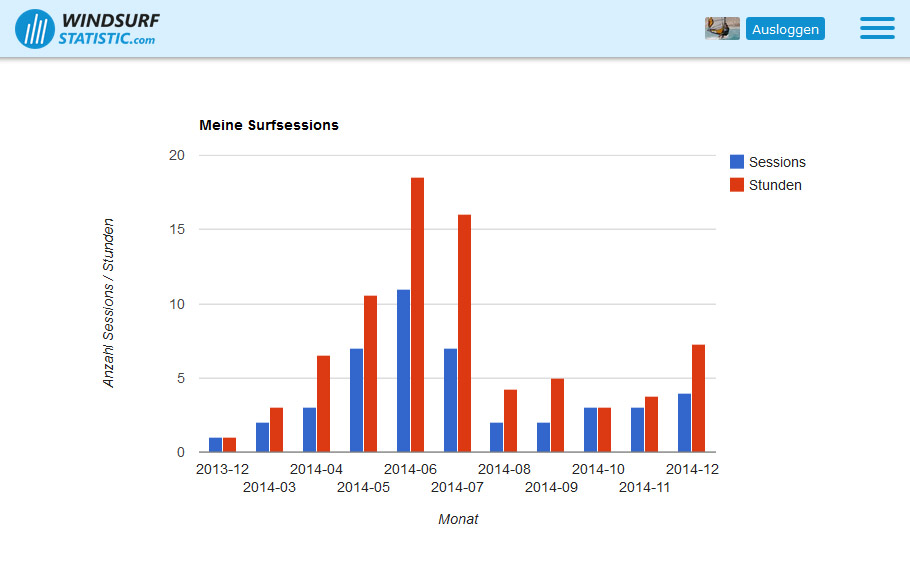Click the Windsurf Statistic logo icon
Viewport: 910px width, 574px height.
click(34, 29)
